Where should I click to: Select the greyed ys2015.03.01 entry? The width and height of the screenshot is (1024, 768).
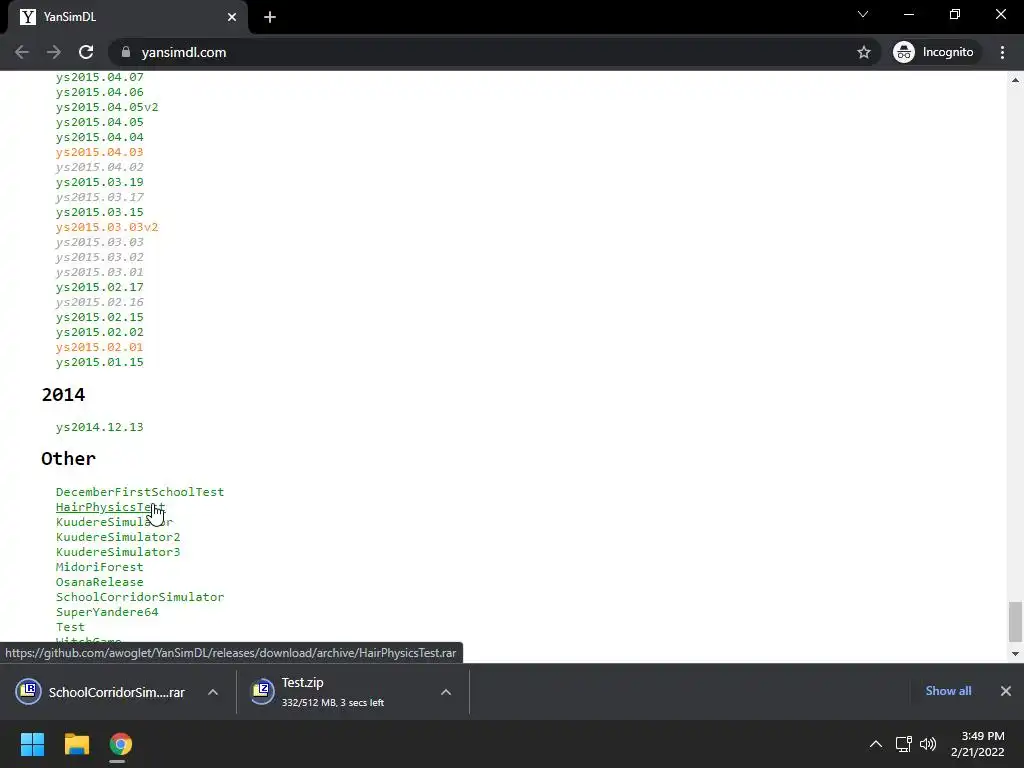99,272
